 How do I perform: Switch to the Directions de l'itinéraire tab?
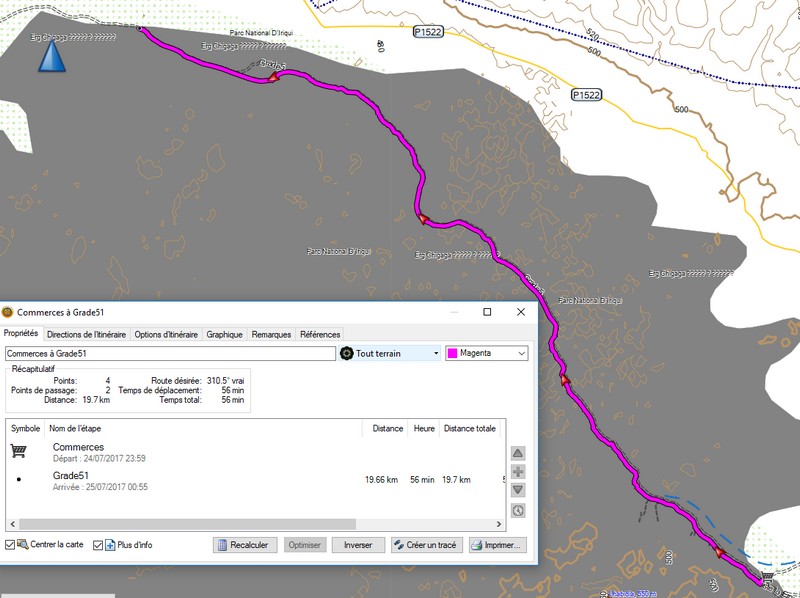[x=86, y=334]
